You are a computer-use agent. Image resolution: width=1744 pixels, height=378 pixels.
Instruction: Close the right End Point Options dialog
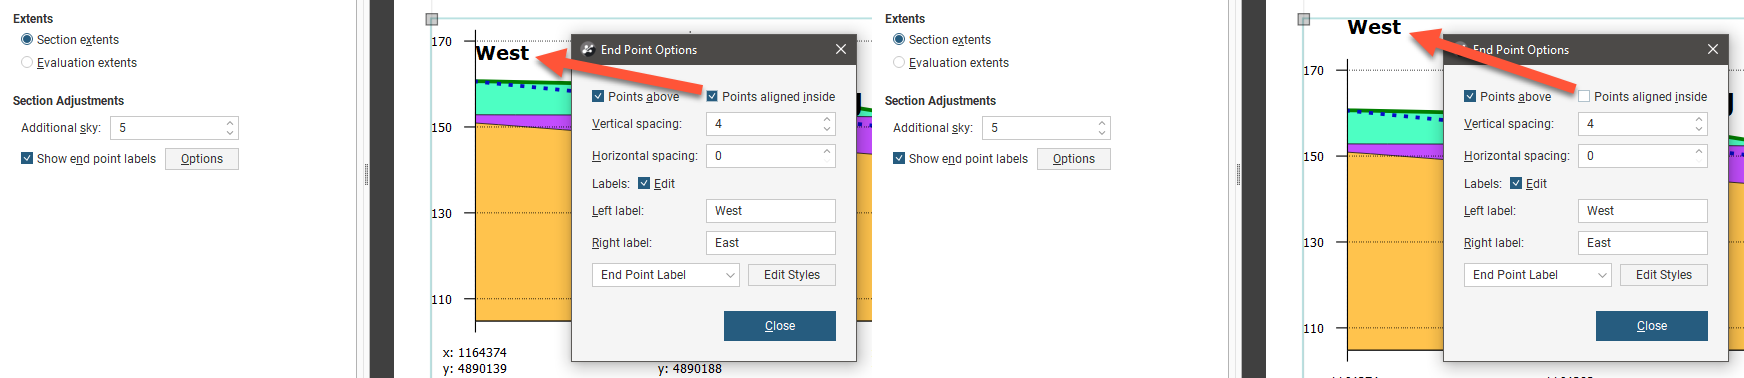pyautogui.click(x=1713, y=49)
